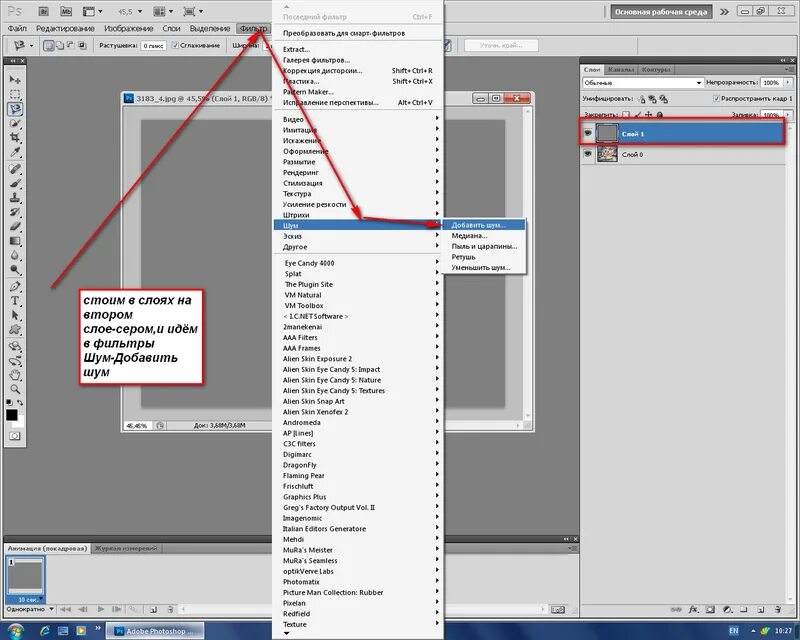Select the Crop tool
Image resolution: width=800 pixels, height=640 pixels.
point(15,137)
